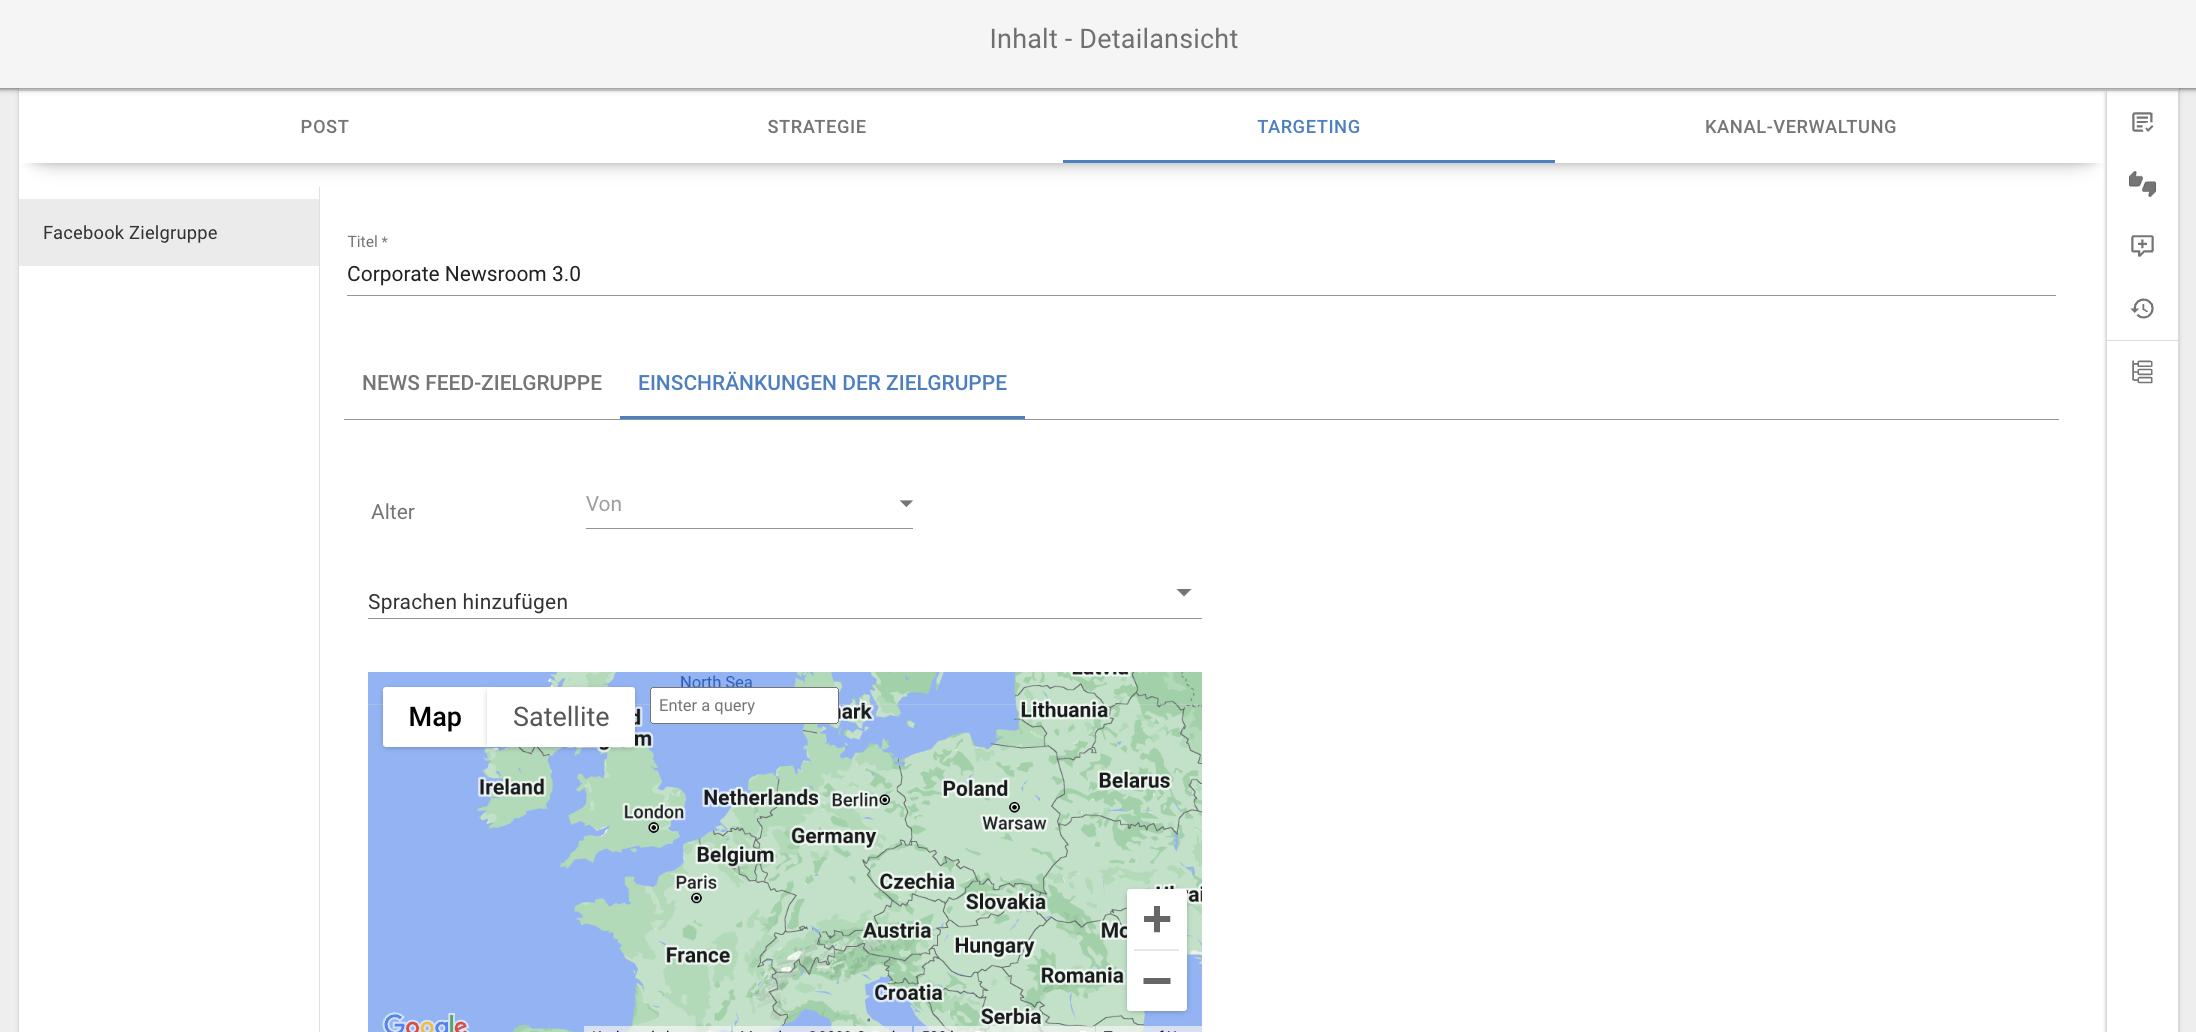Switch map to Map view
This screenshot has height=1032, width=2196.
pyautogui.click(x=435, y=717)
